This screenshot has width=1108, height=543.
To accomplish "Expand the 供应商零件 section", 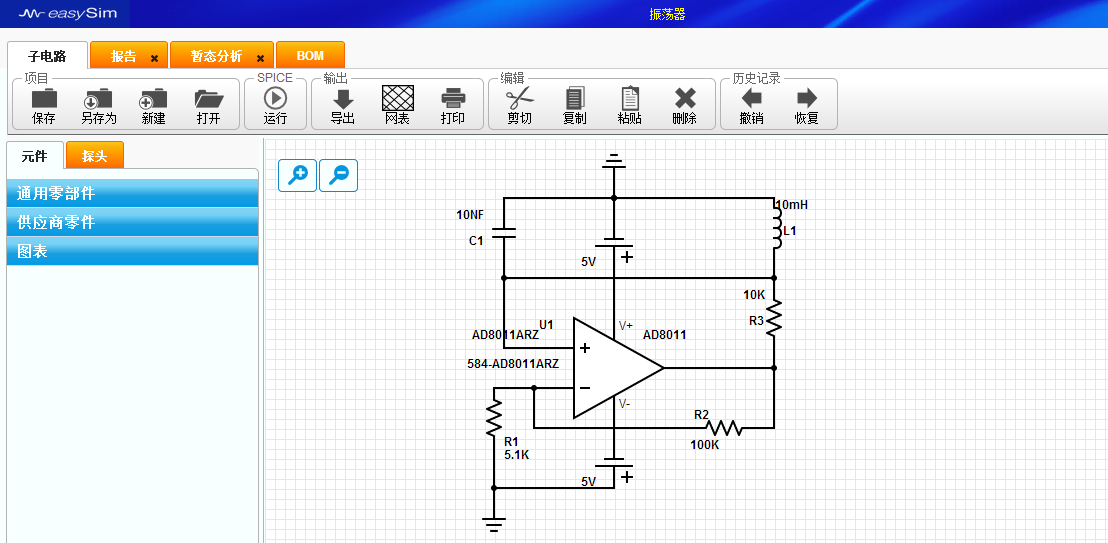I will [x=132, y=222].
